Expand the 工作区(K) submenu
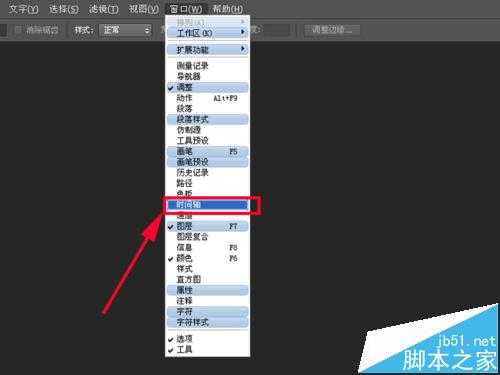The width and height of the screenshot is (500, 375). [x=207, y=33]
